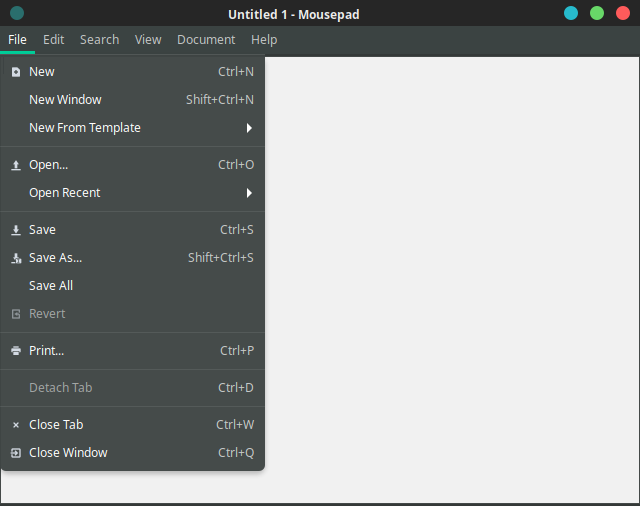
Task: Click the x icon beside Close Tab
Action: tap(16, 425)
